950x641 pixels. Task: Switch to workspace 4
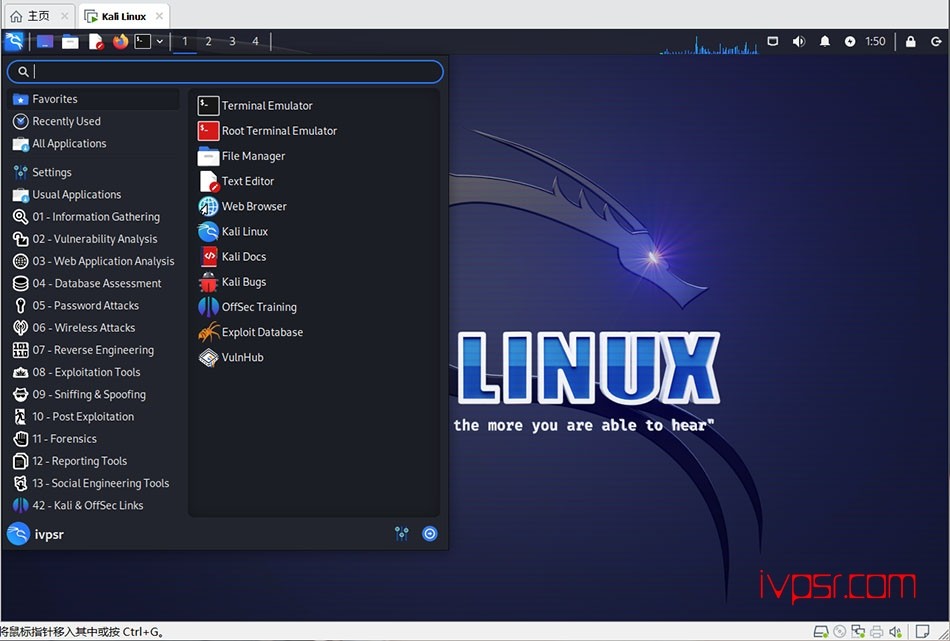tap(255, 41)
